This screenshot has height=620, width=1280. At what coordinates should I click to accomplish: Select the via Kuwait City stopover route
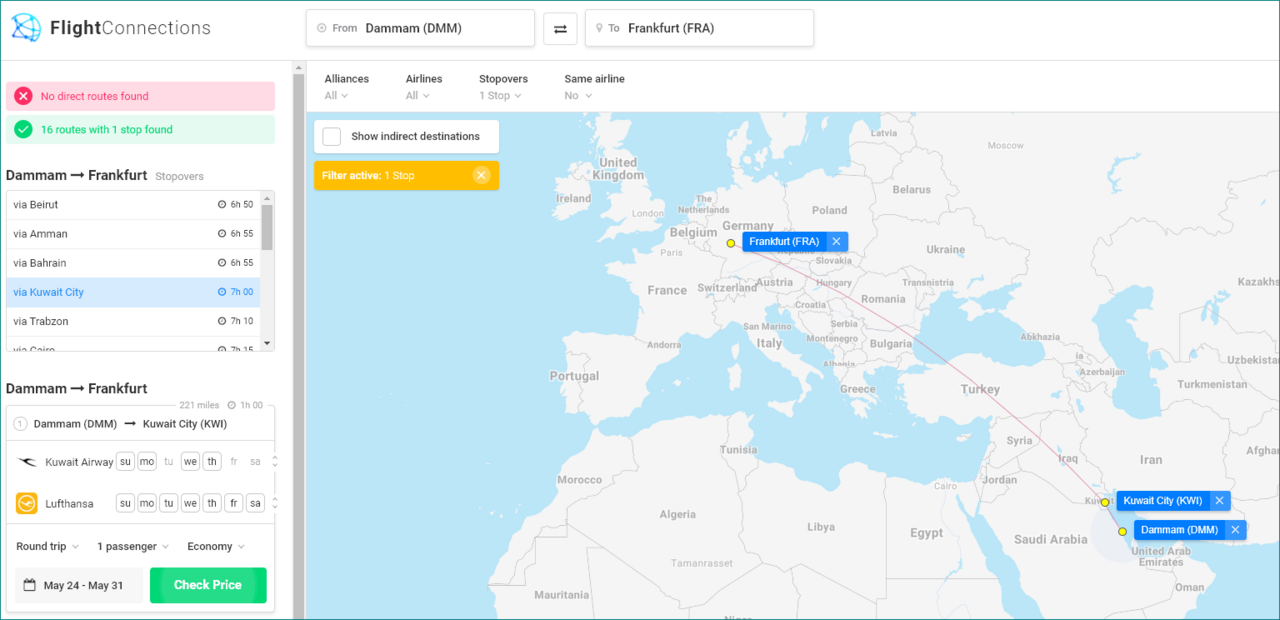(133, 292)
